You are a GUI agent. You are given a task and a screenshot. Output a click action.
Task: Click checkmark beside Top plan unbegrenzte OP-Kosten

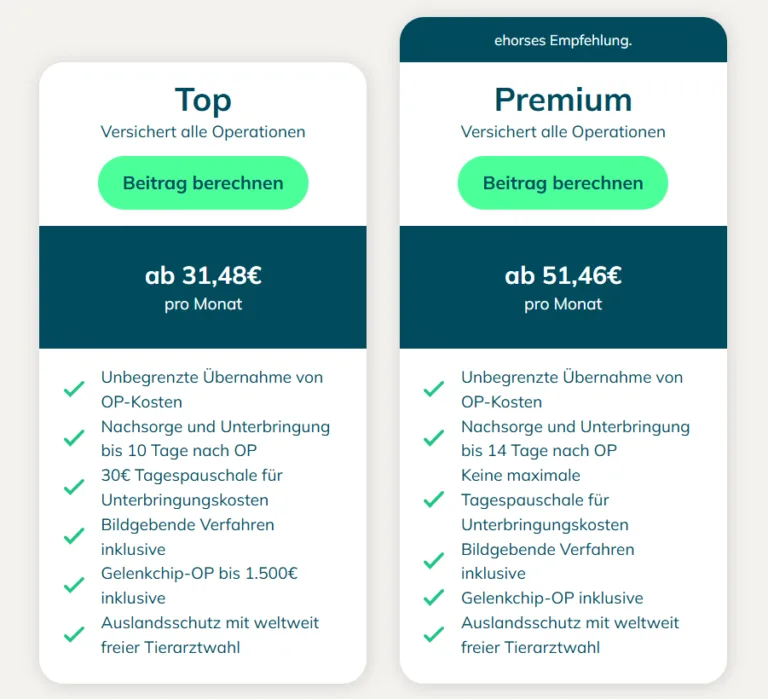tap(74, 389)
